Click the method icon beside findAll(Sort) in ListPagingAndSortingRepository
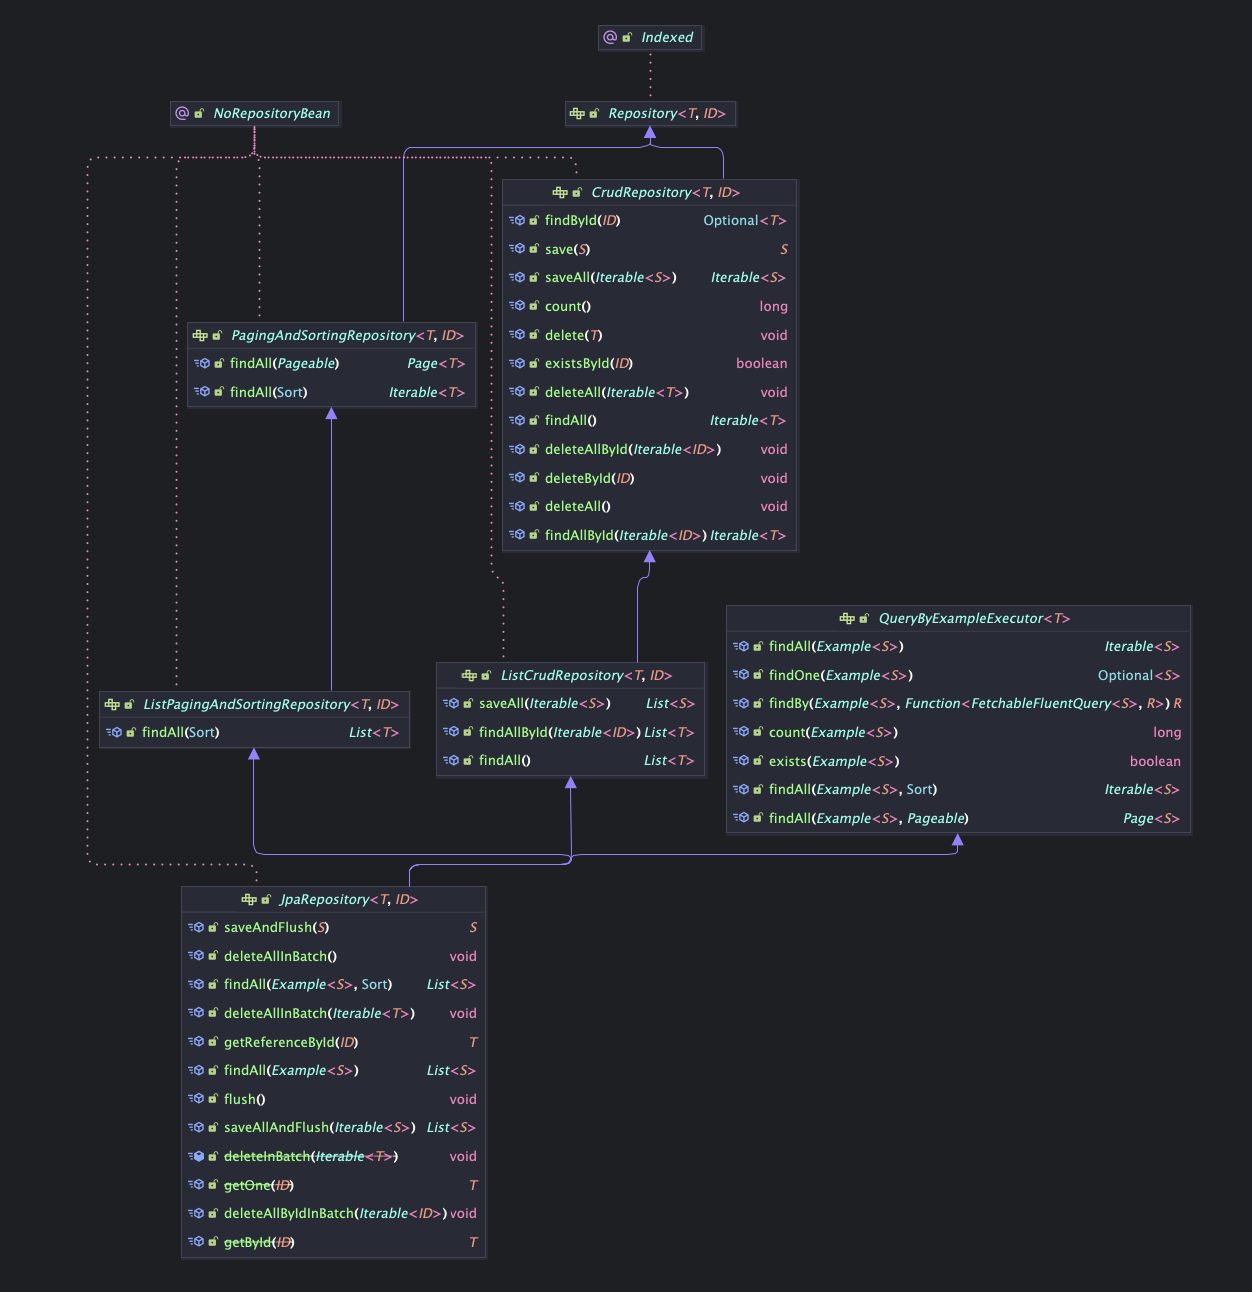 114,732
